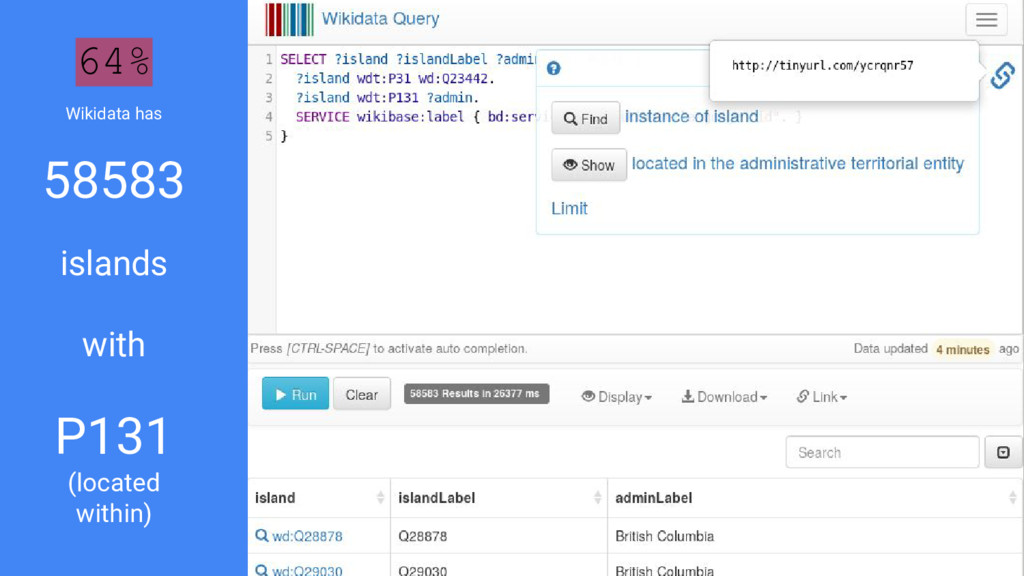This screenshot has width=1024, height=576.
Task: Click the SERVICE wikibase:label line
Action: pyautogui.click(x=415, y=117)
